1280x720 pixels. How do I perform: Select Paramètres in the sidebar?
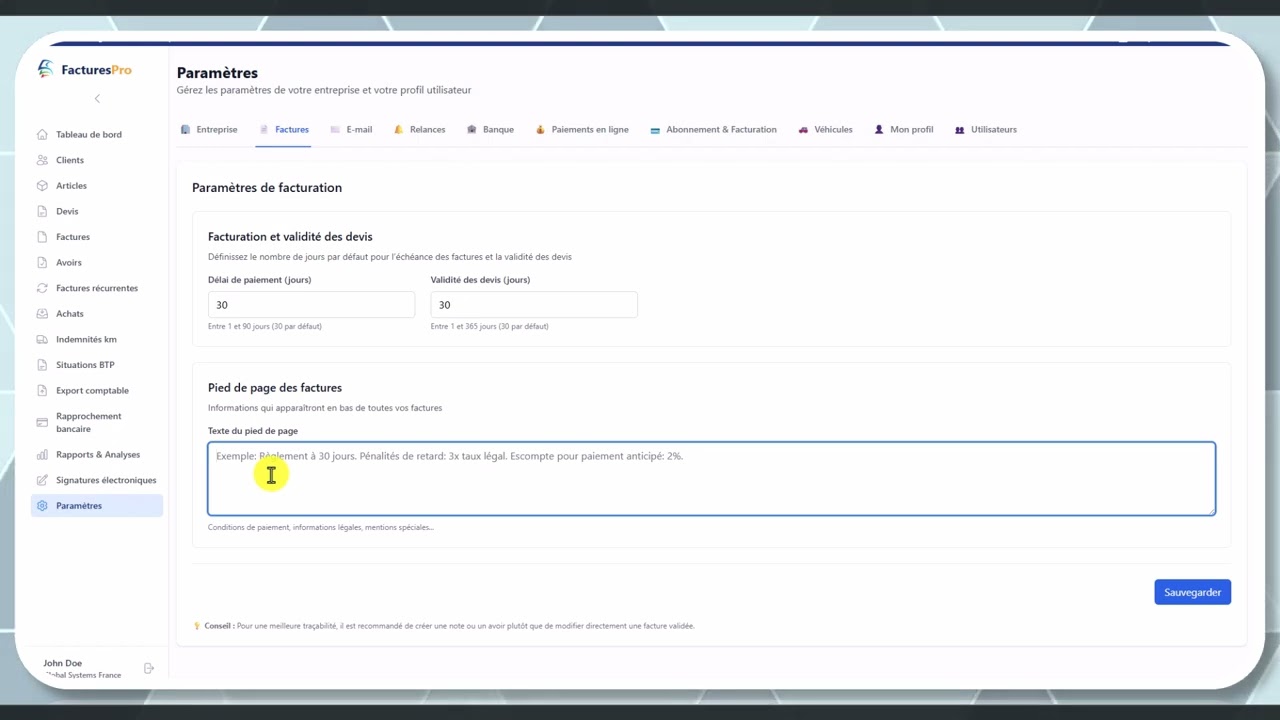click(x=97, y=506)
